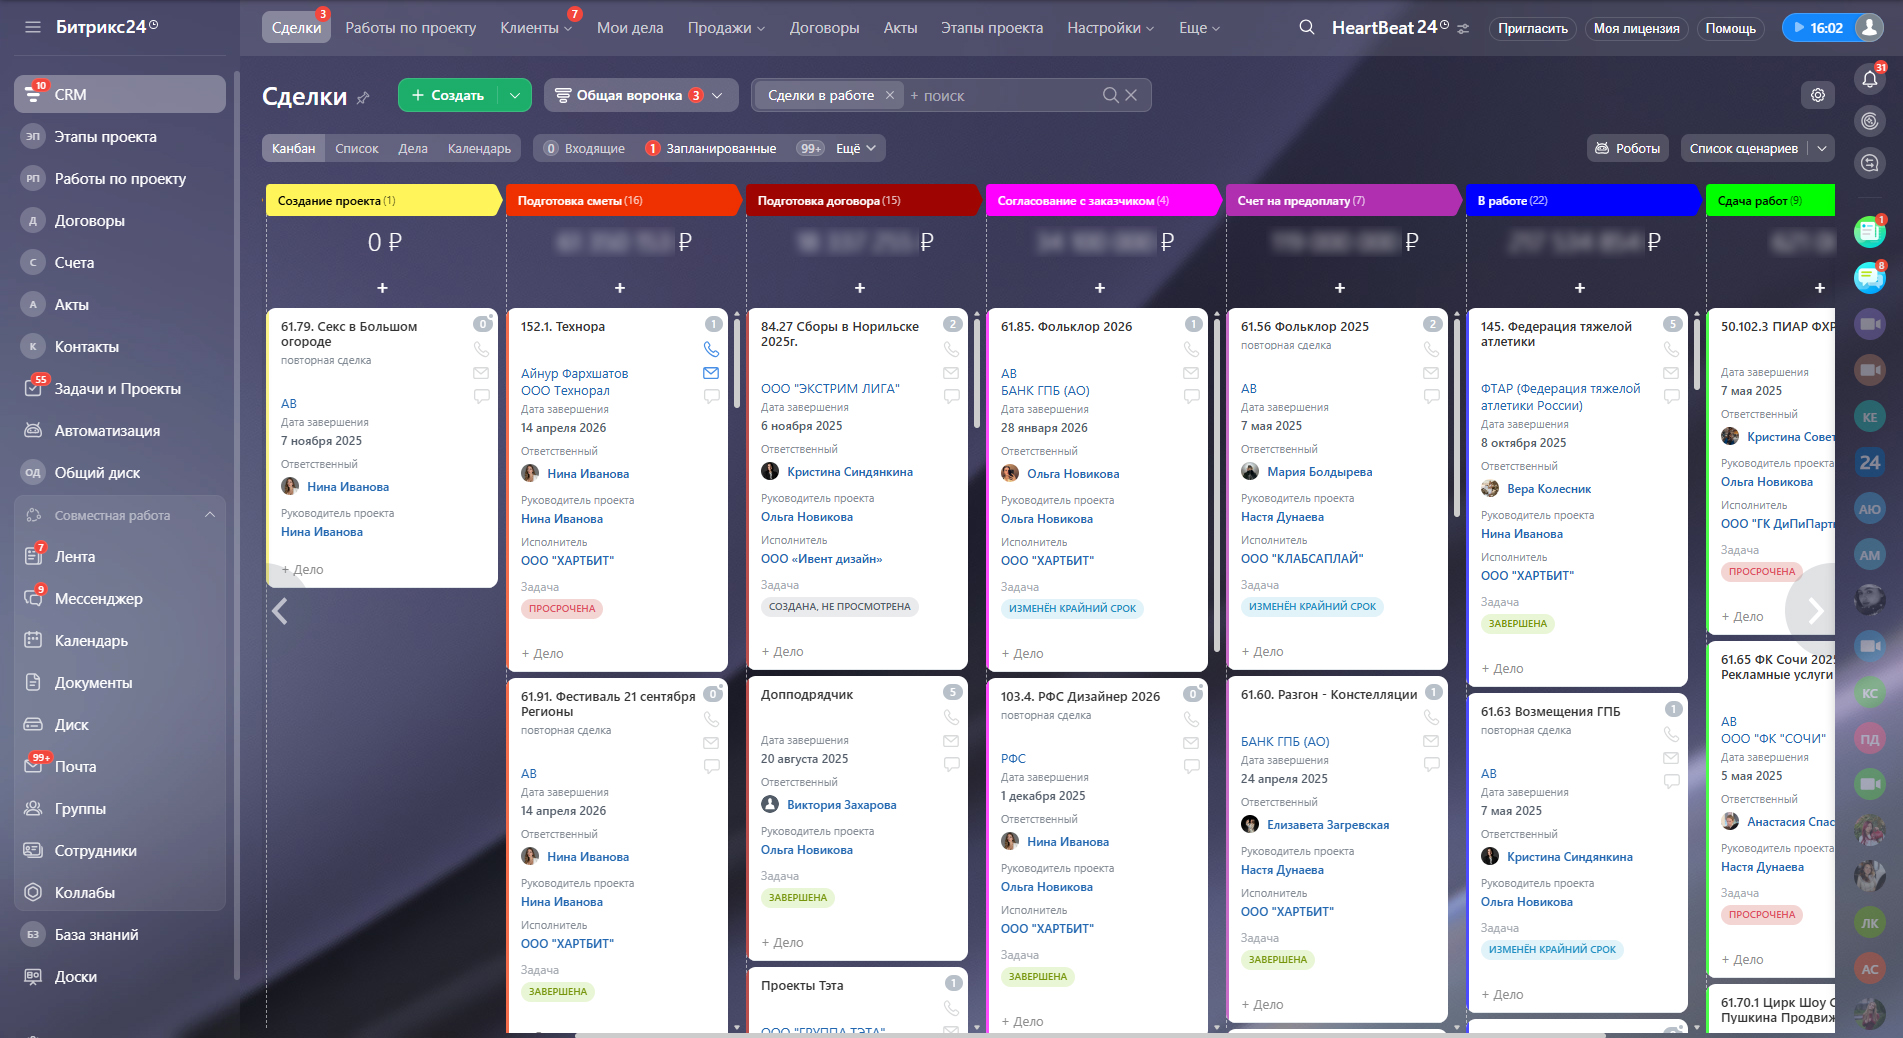Open Договоры in the top menu

pos(824,28)
